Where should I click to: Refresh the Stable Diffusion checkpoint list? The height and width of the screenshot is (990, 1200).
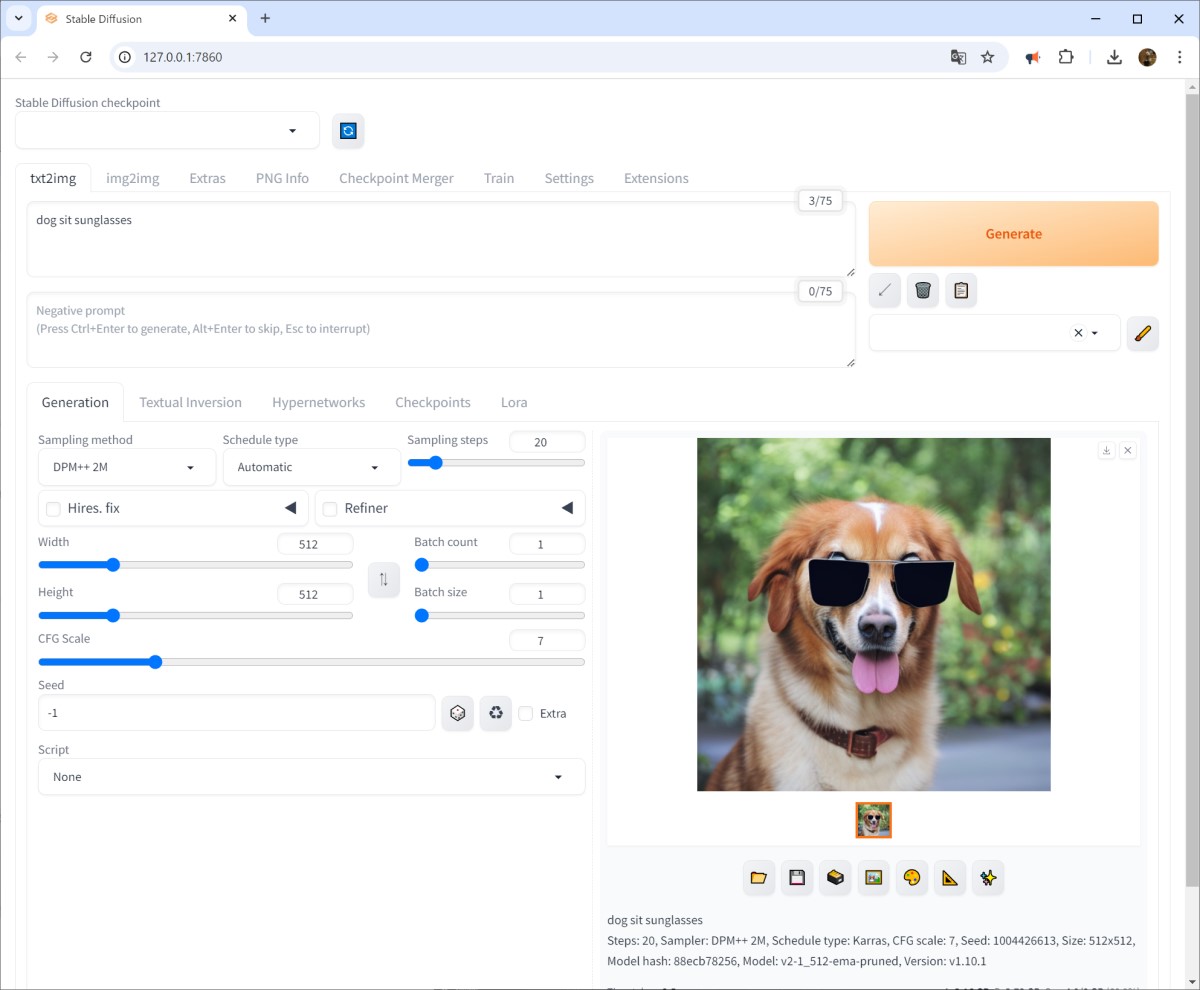pos(348,131)
